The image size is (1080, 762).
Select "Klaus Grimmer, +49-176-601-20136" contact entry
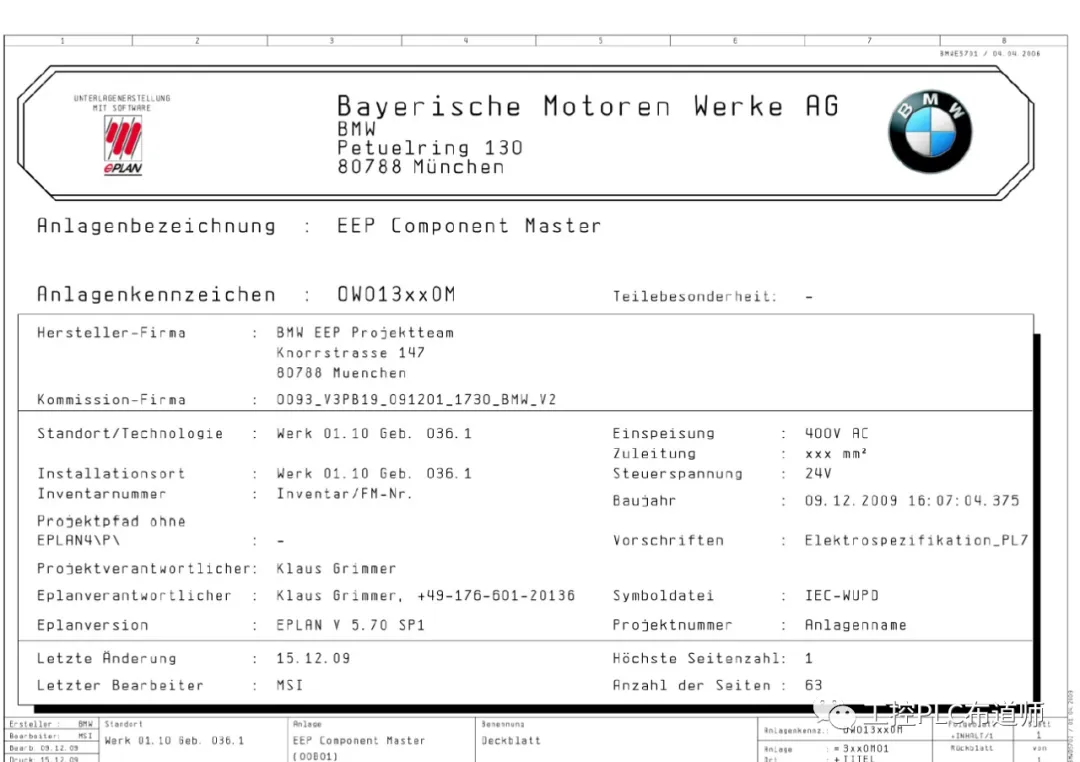(x=426, y=595)
